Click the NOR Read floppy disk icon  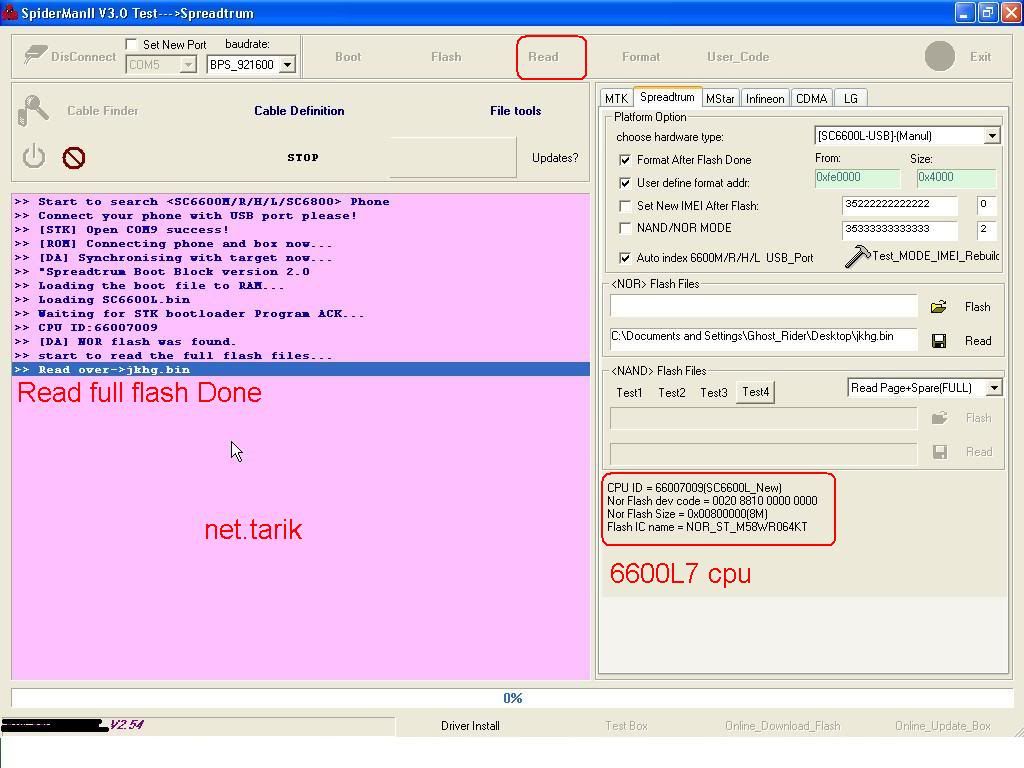[x=939, y=341]
